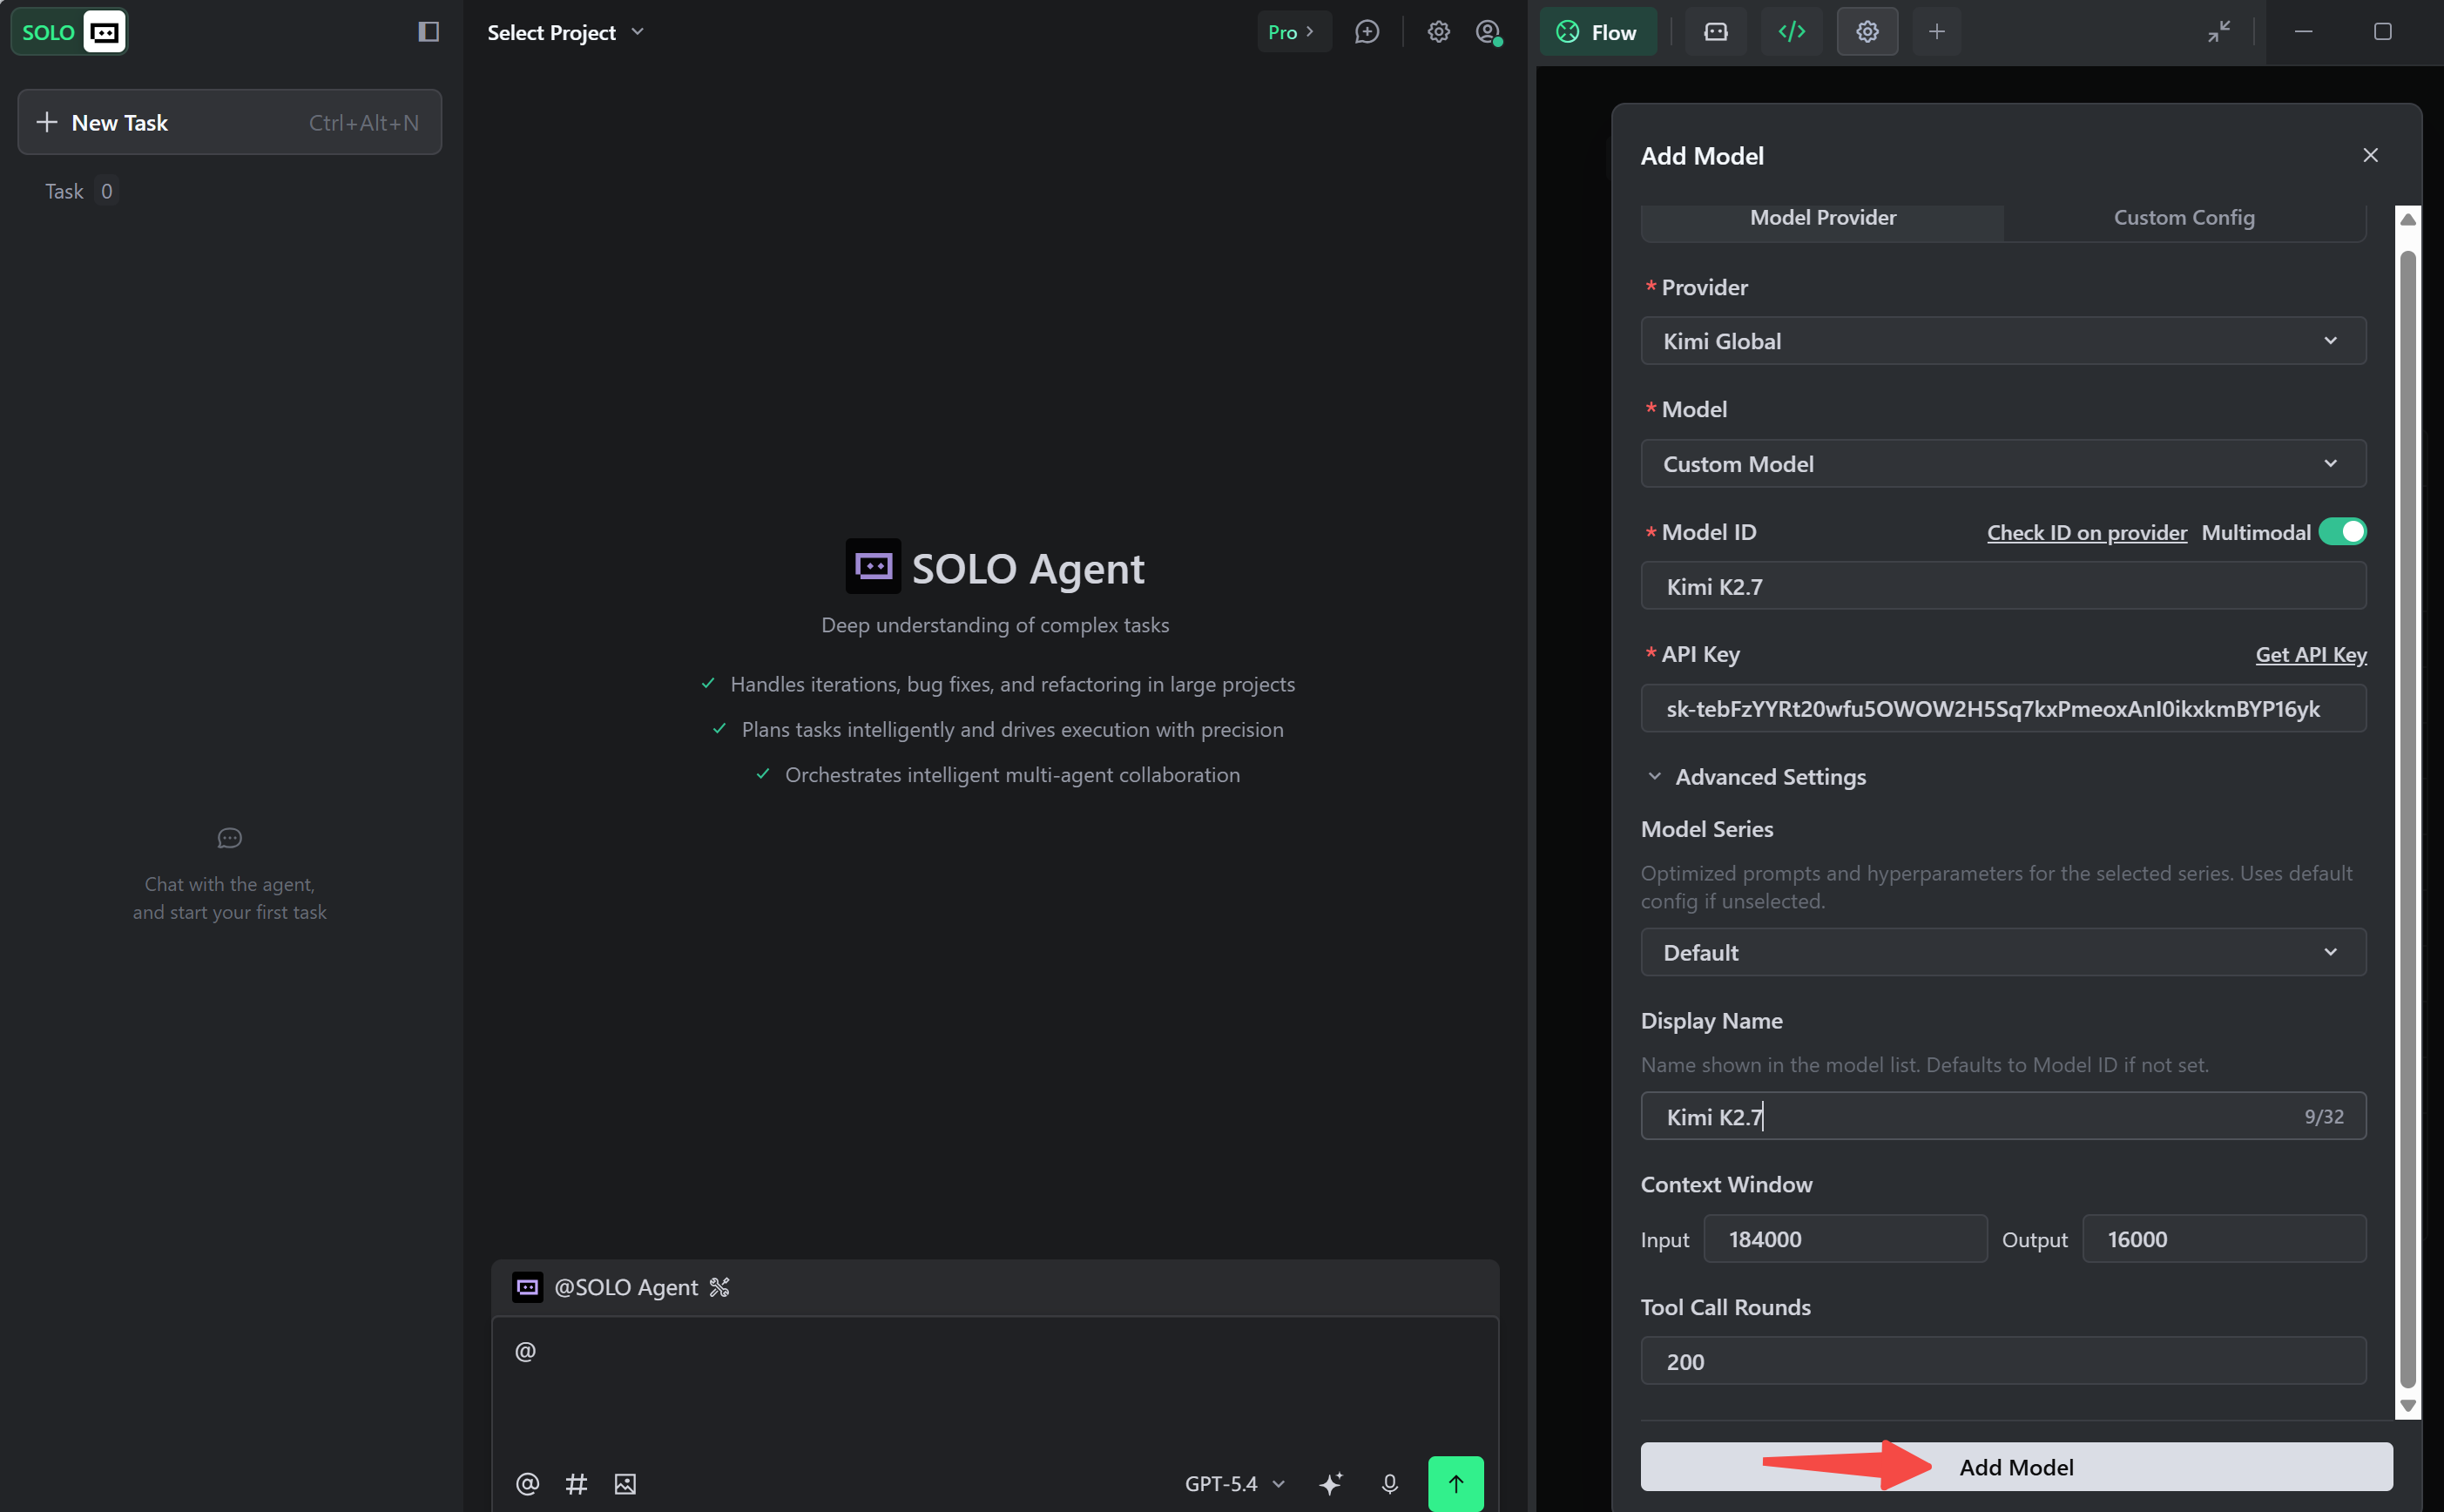
Task: Create a New Task
Action: click(x=230, y=122)
